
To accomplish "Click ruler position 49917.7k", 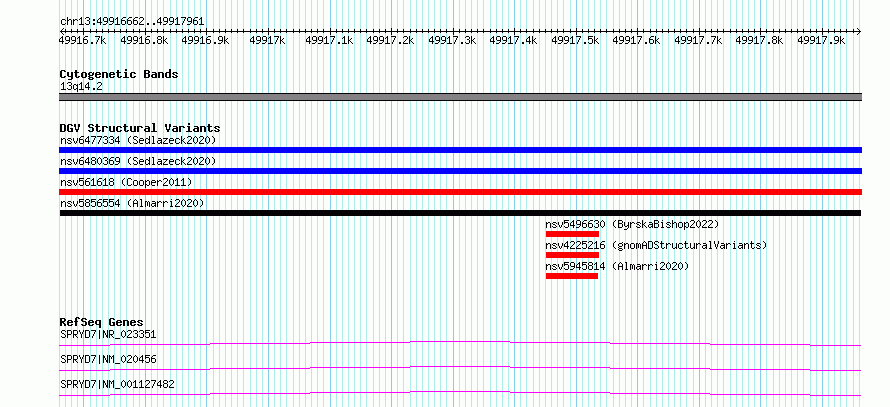I will pos(698,40).
